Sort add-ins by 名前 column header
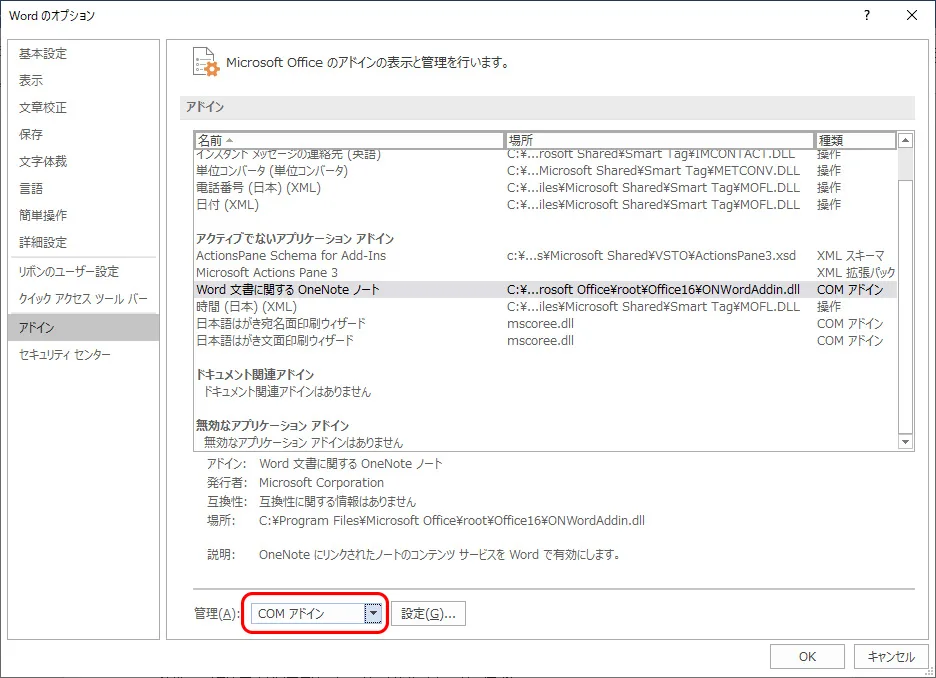 tap(350, 140)
